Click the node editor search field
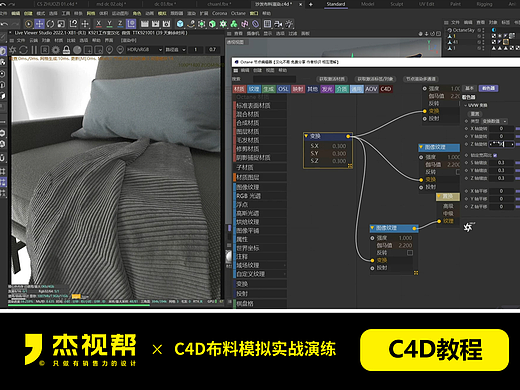 pyautogui.click(x=274, y=79)
